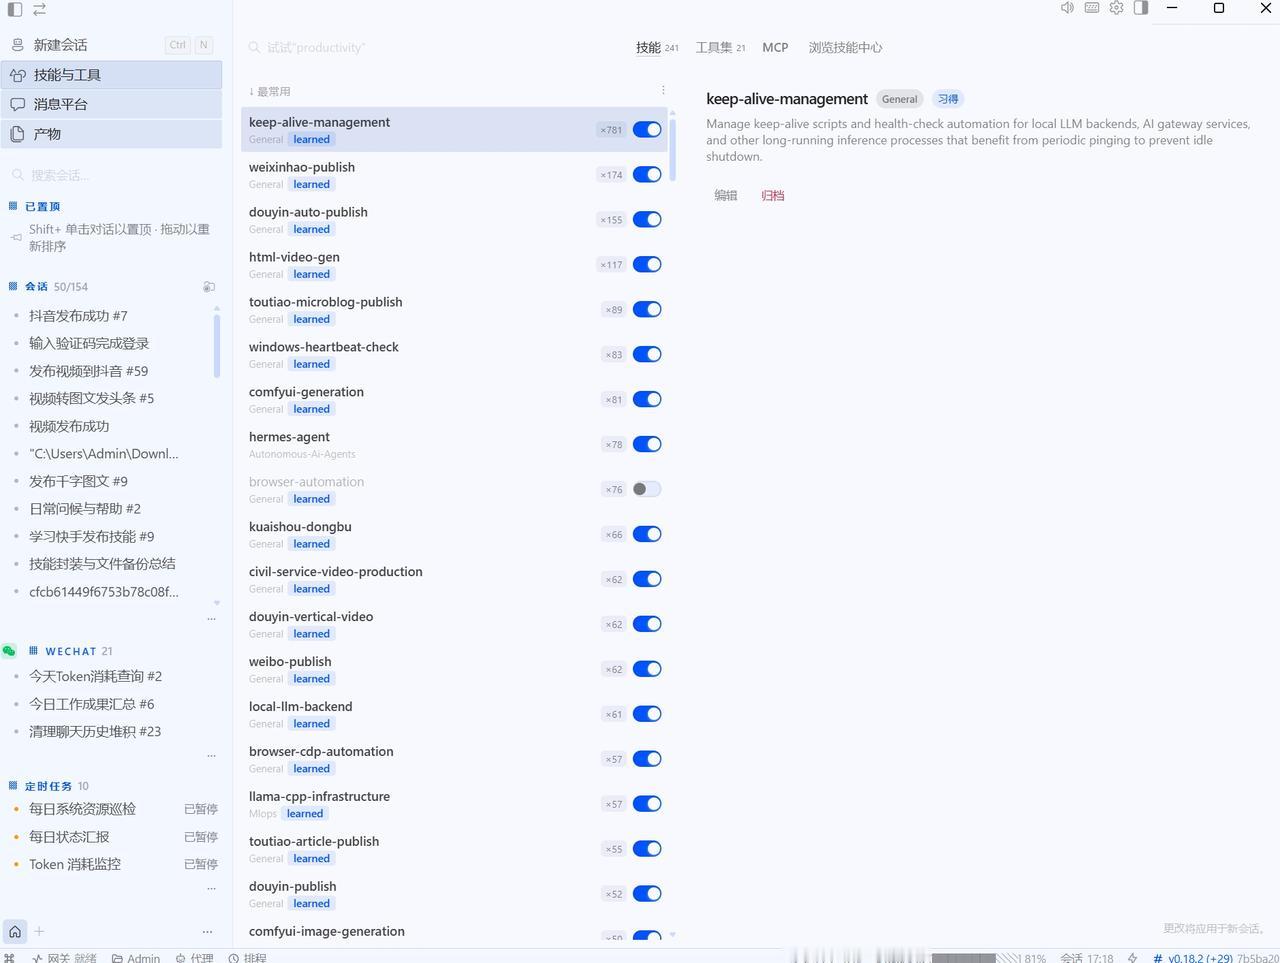Open 浏览技能中心 tab
The image size is (1280, 963).
(845, 47)
